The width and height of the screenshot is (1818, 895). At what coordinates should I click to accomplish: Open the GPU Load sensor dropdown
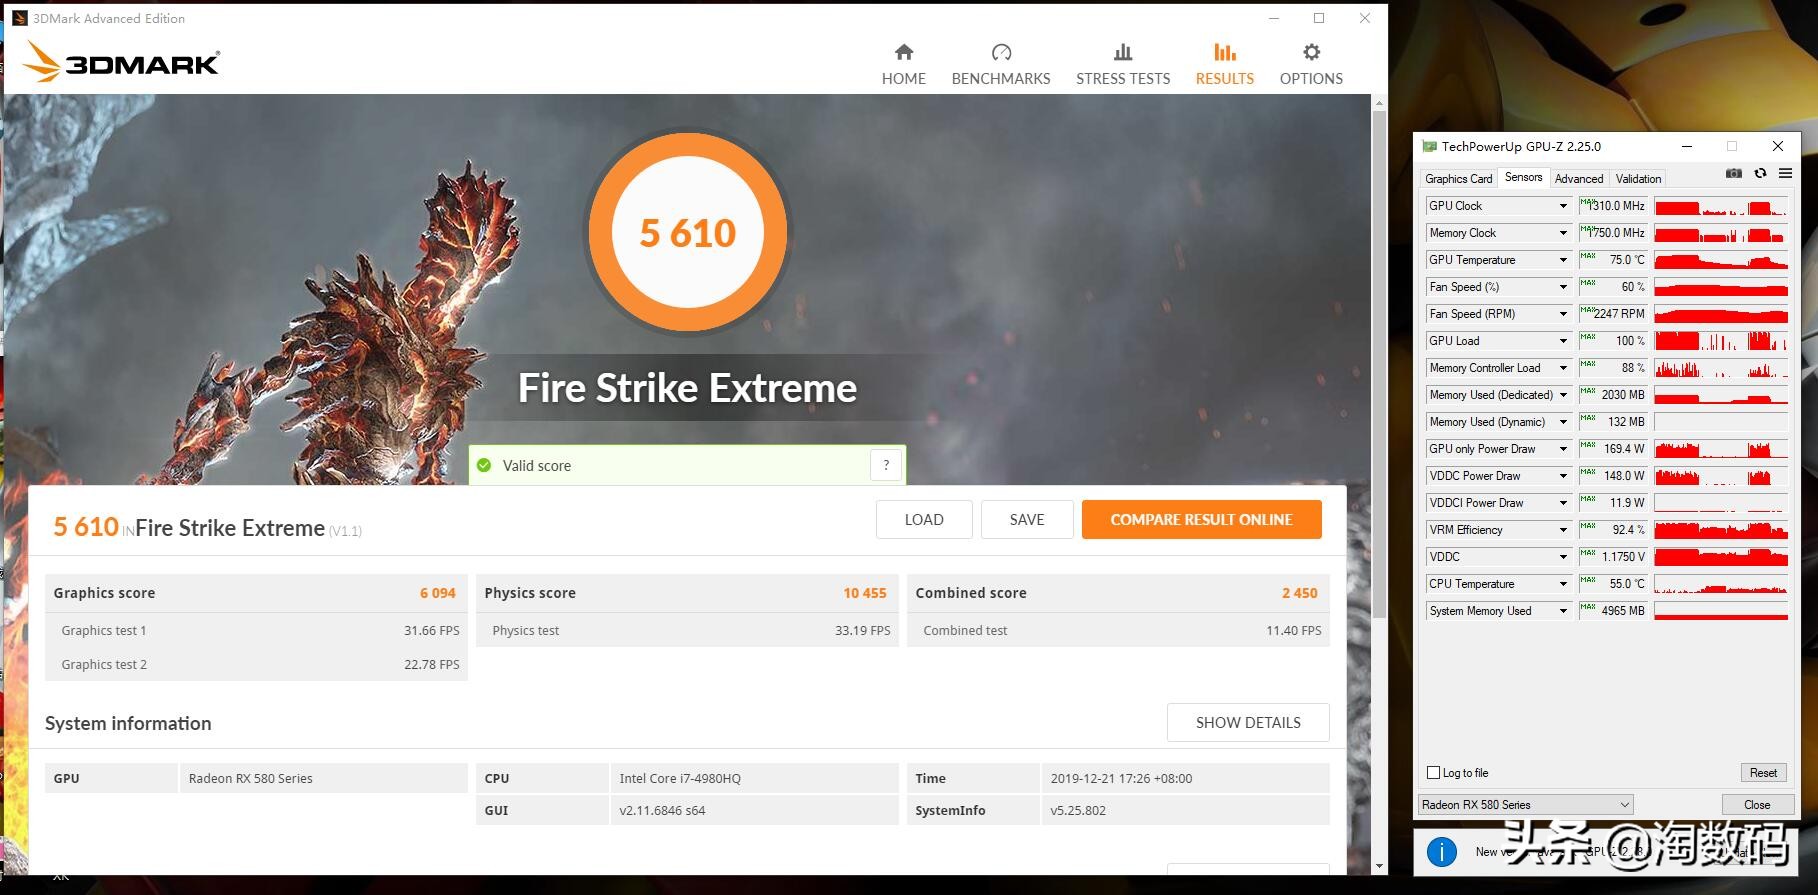(x=1563, y=341)
